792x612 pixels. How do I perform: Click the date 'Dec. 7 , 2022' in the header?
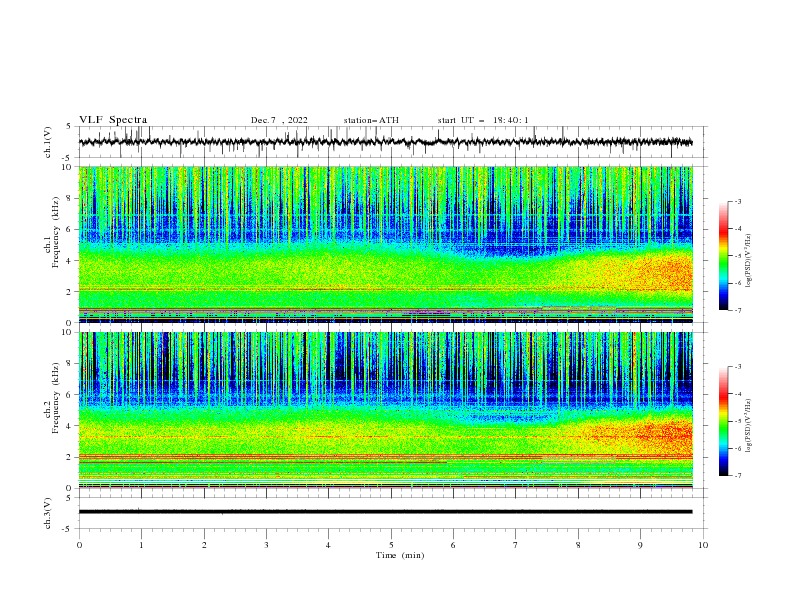tap(279, 120)
